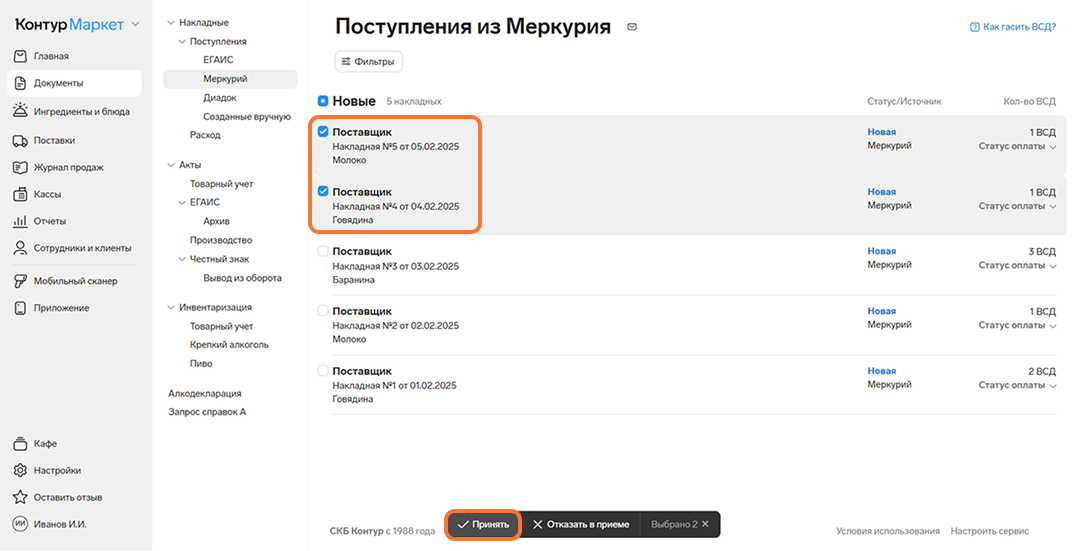Check the Накладная №3 Баранина checkbox
The width and height of the screenshot is (1080, 551).
[323, 251]
